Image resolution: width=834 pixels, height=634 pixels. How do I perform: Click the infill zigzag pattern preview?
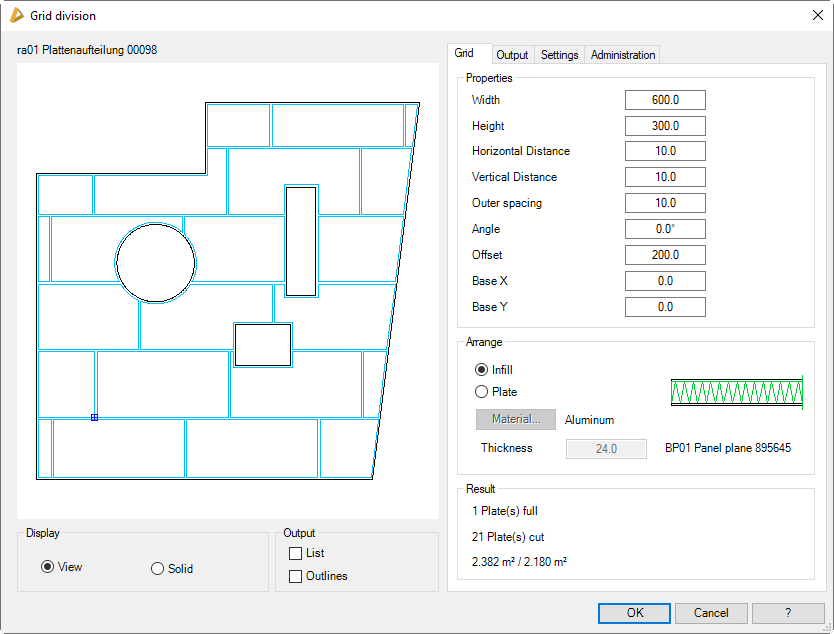737,392
